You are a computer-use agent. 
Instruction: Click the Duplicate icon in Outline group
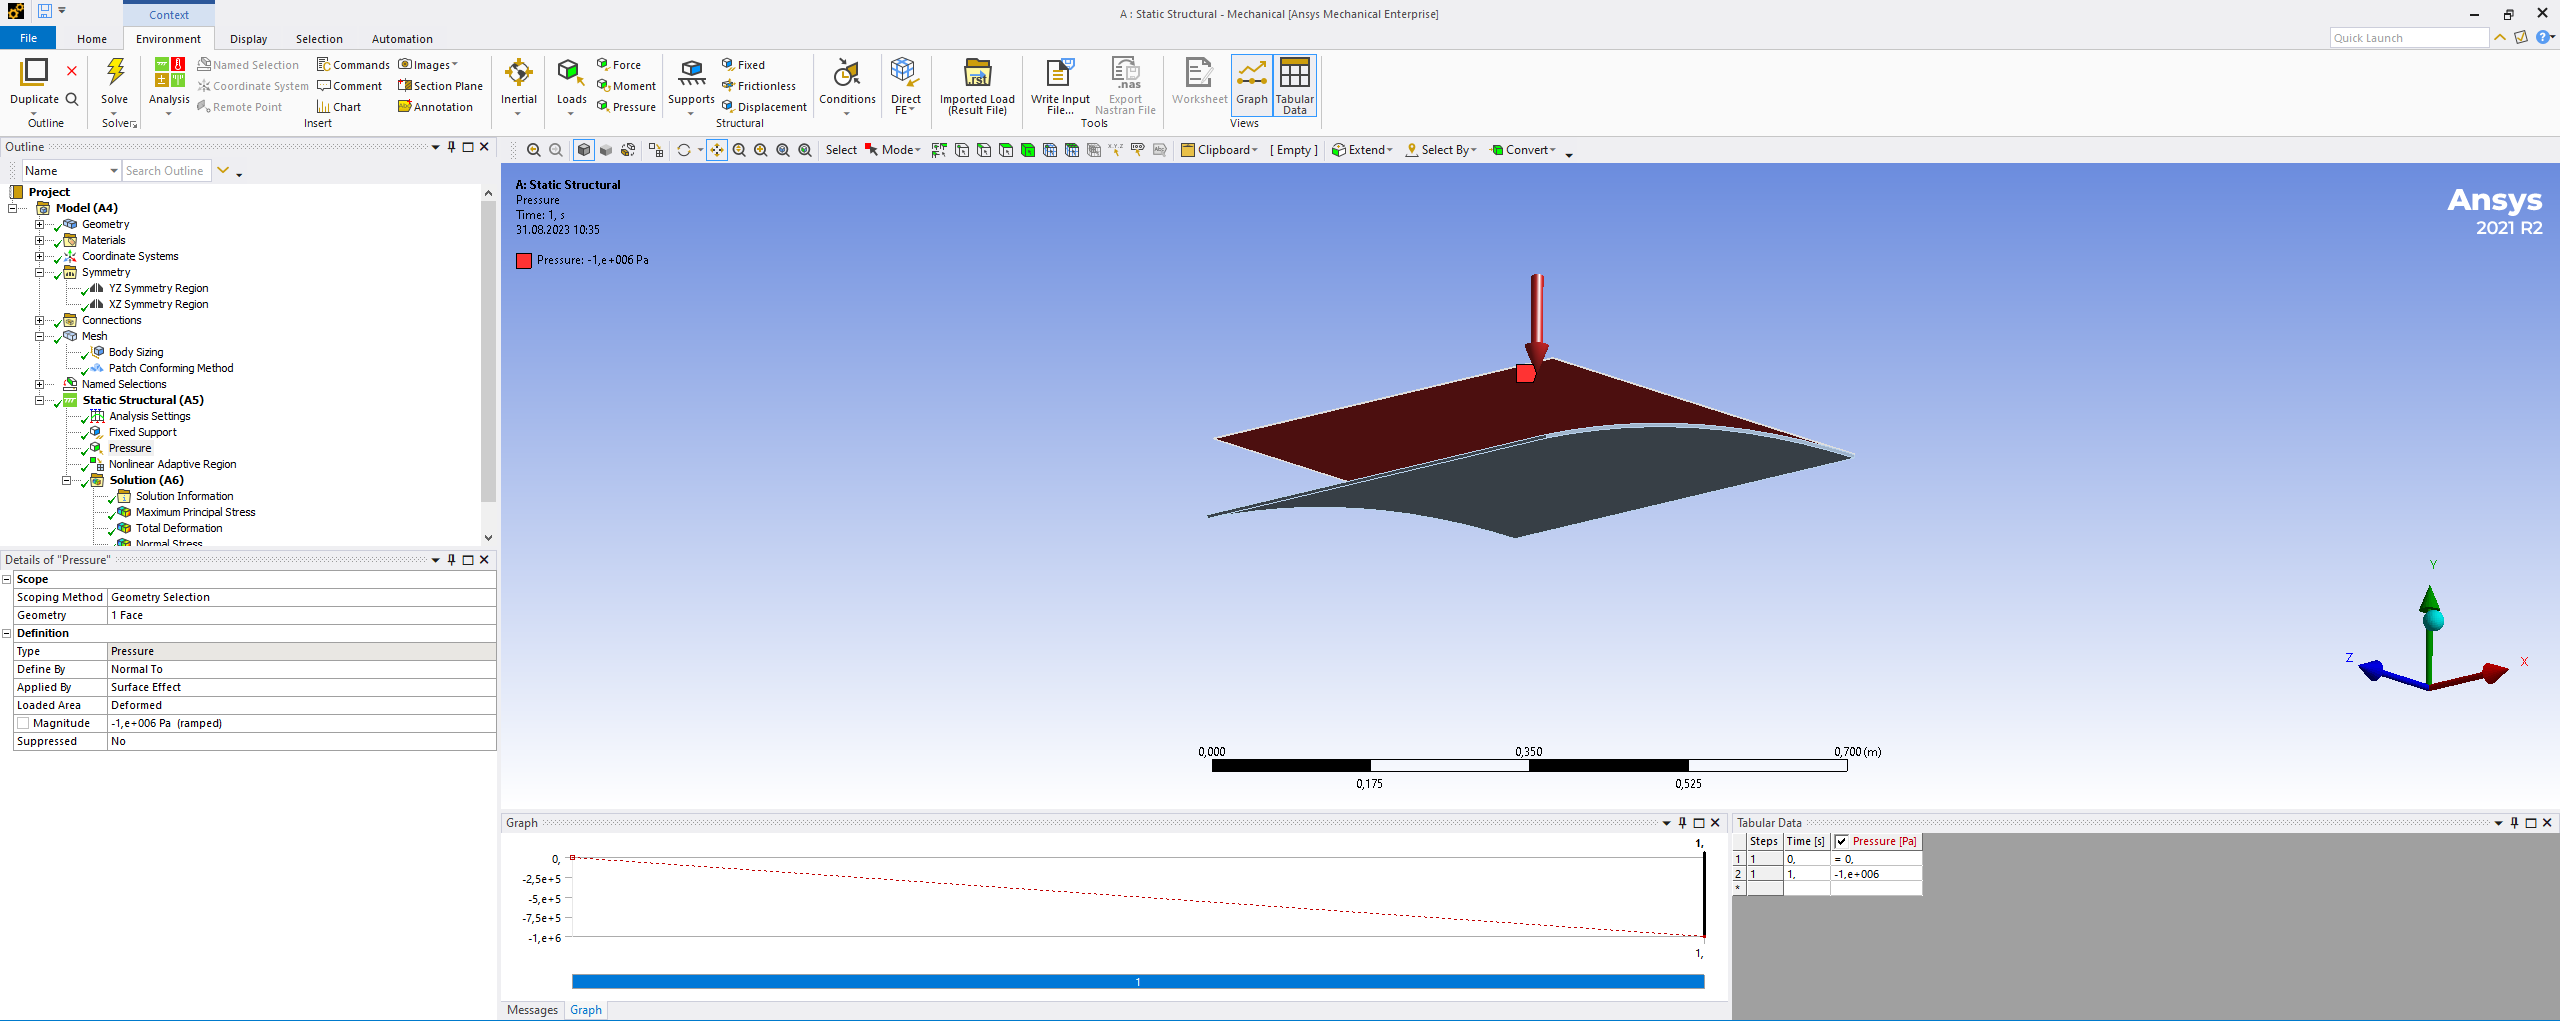(x=34, y=73)
